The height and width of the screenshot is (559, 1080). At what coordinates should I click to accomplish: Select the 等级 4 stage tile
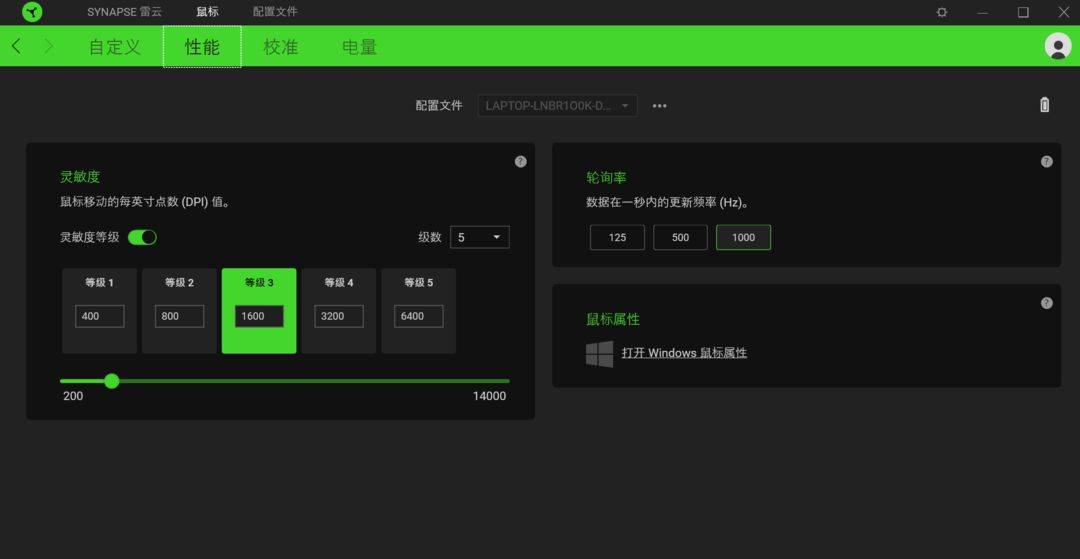(x=339, y=311)
